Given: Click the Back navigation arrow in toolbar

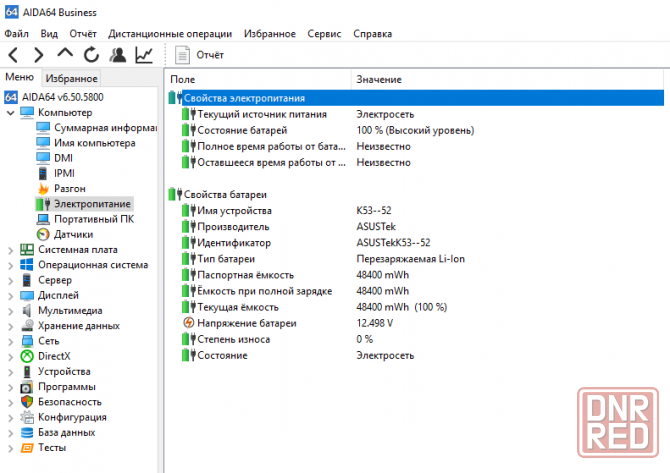Looking at the screenshot, I should (x=13, y=55).
